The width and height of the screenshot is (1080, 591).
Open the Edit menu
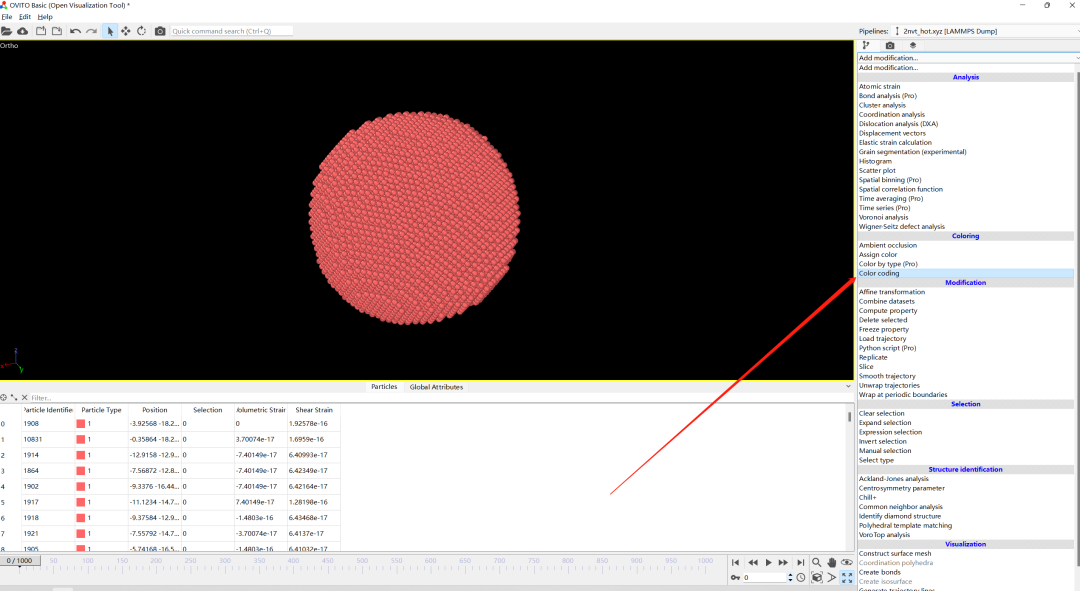pyautogui.click(x=25, y=17)
